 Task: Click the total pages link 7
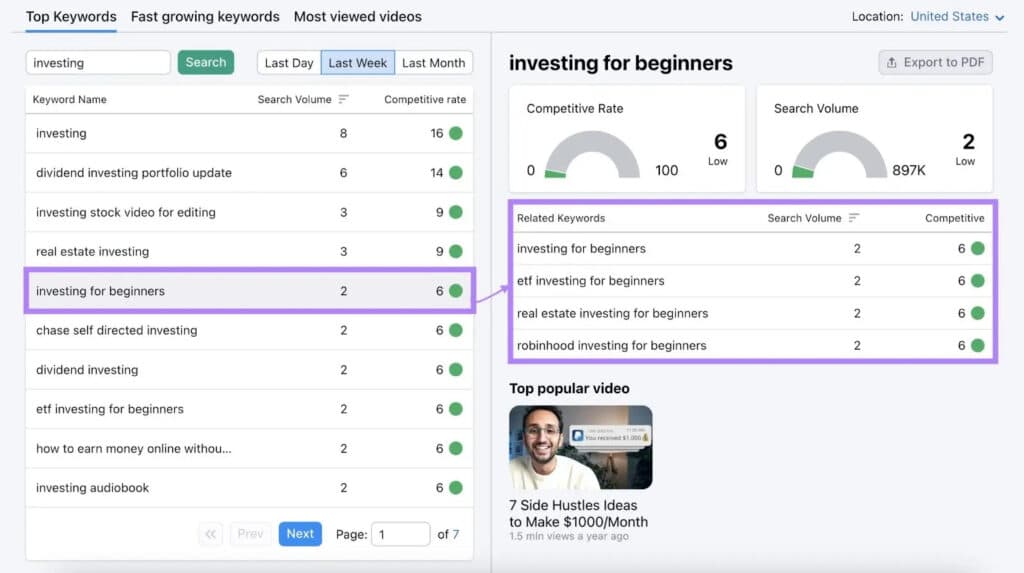(x=456, y=534)
